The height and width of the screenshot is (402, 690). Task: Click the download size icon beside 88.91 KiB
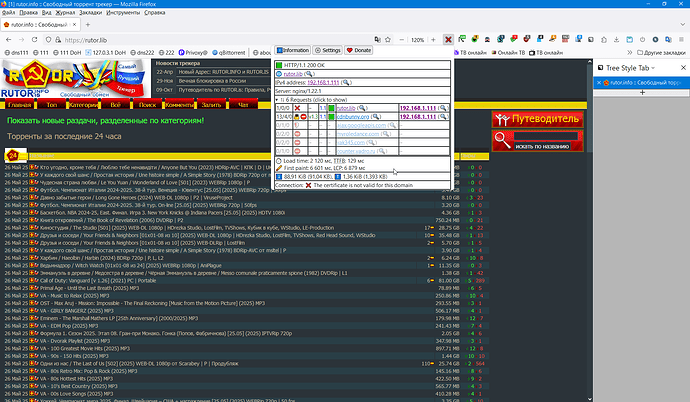(279, 176)
